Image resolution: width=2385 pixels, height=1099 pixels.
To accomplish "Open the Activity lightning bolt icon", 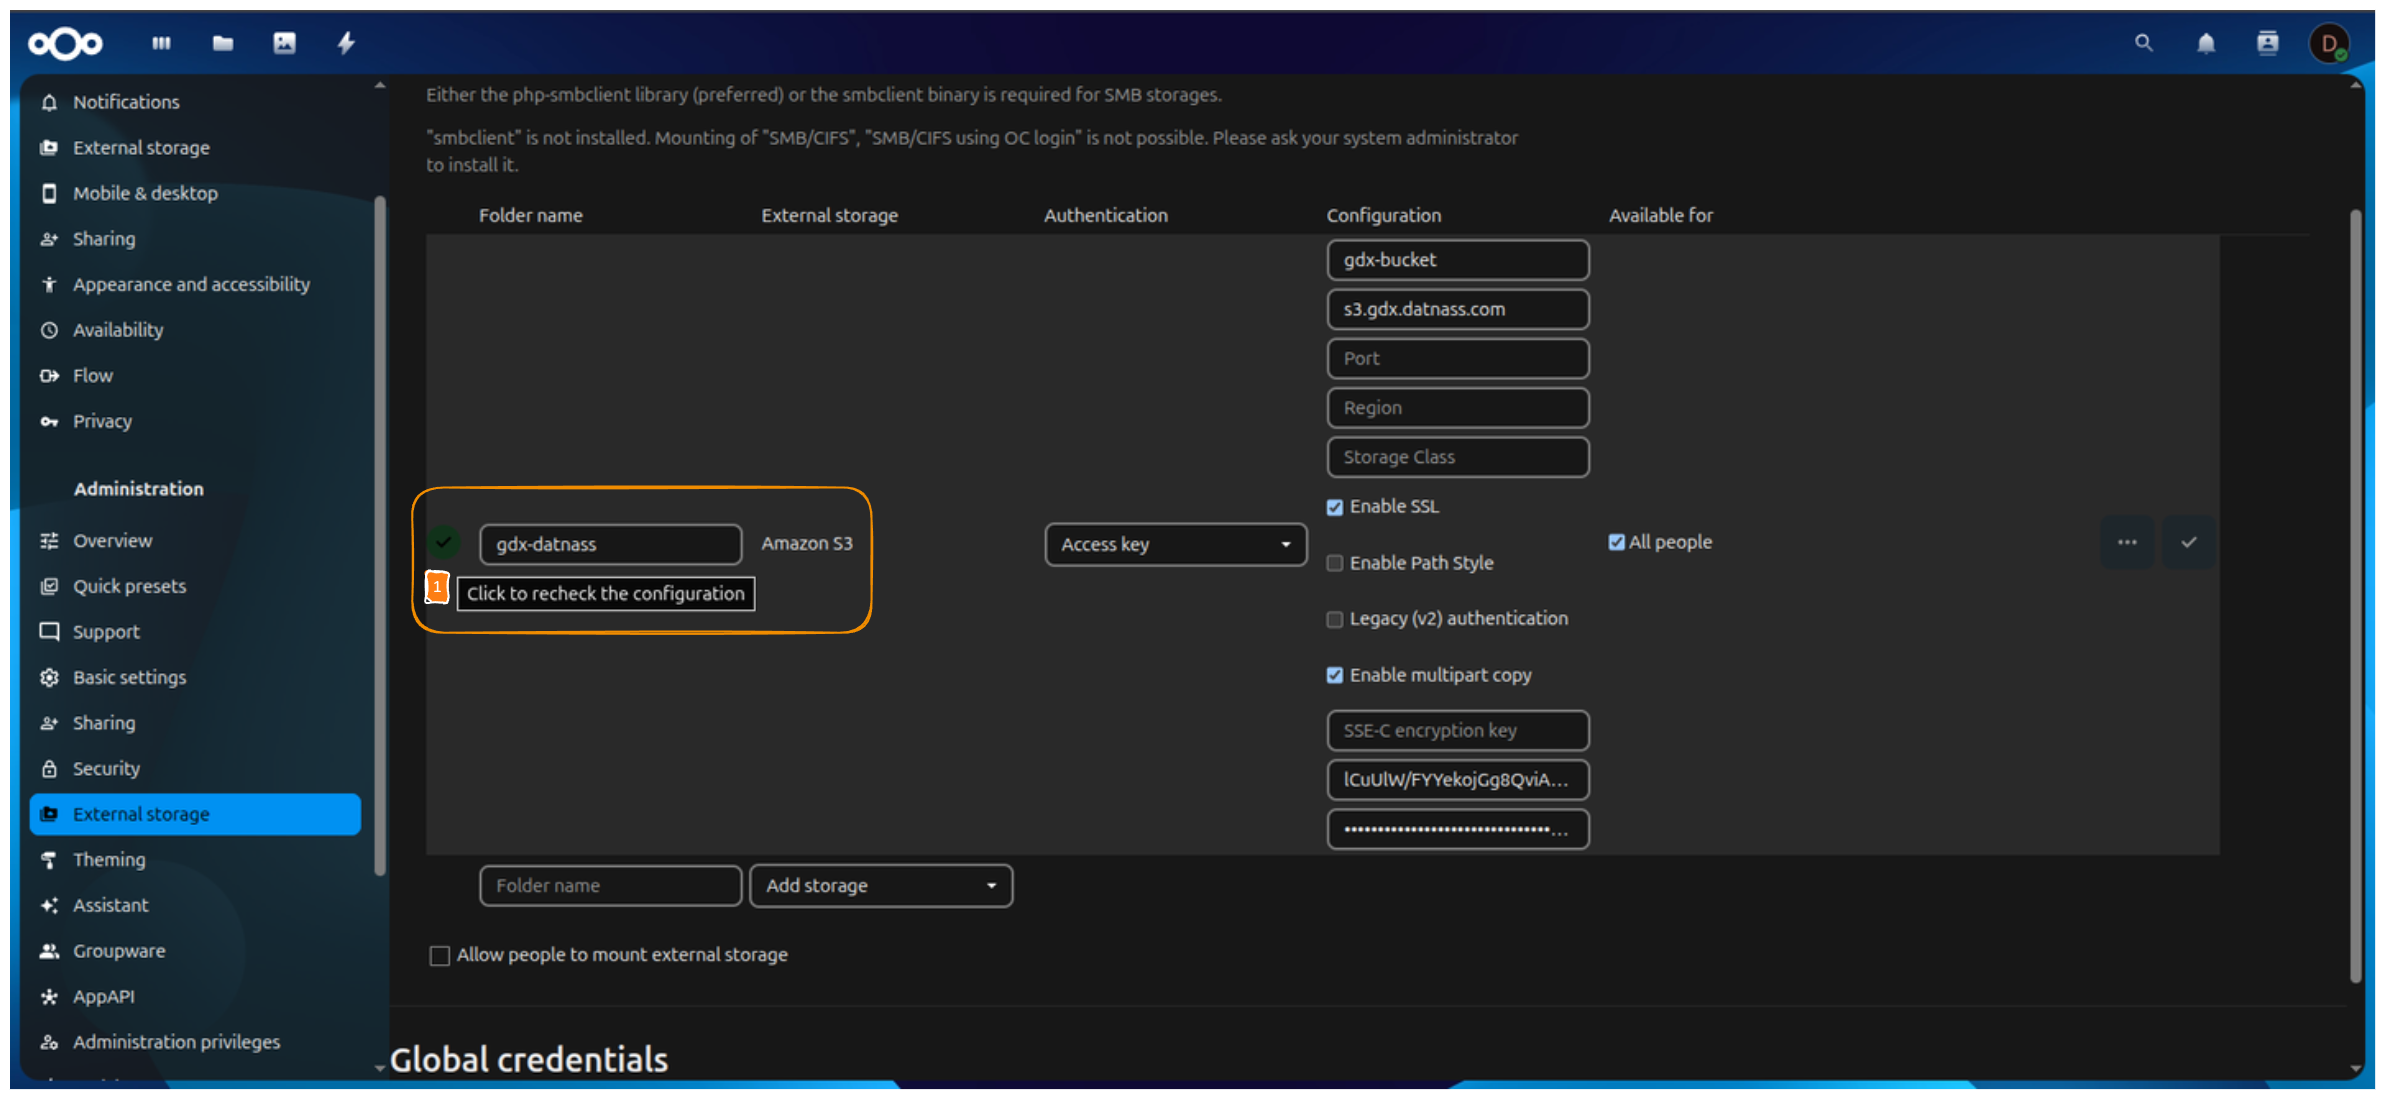I will (x=346, y=43).
